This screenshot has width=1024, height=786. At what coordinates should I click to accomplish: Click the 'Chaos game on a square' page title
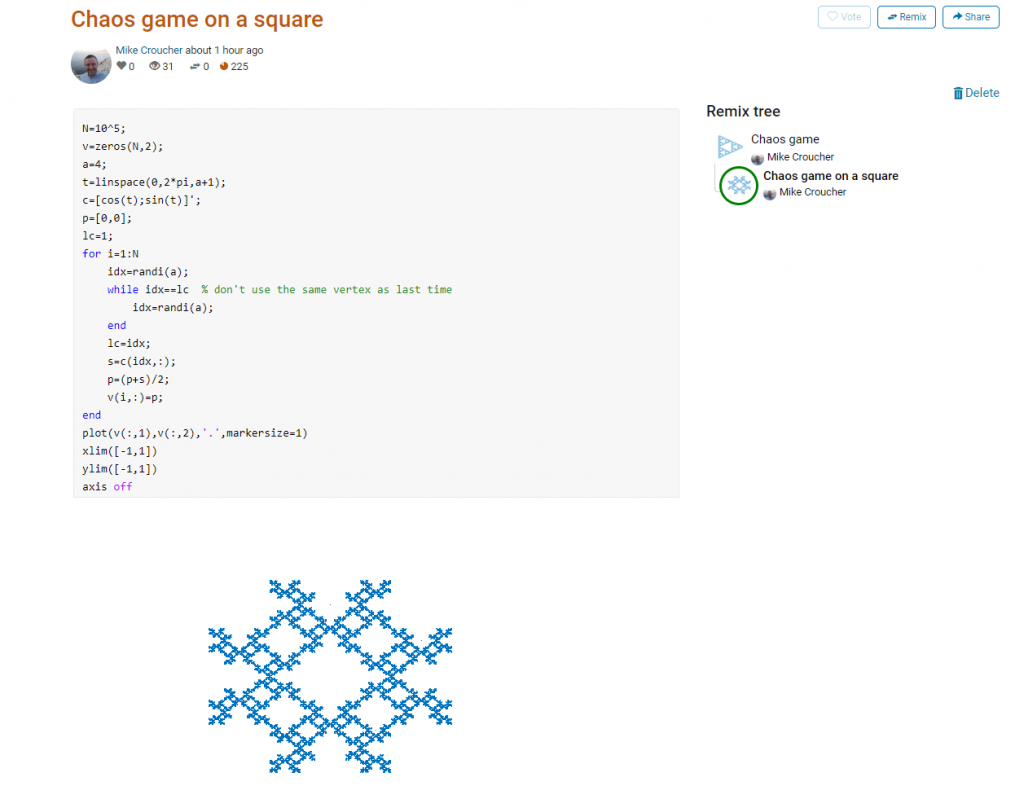(197, 20)
